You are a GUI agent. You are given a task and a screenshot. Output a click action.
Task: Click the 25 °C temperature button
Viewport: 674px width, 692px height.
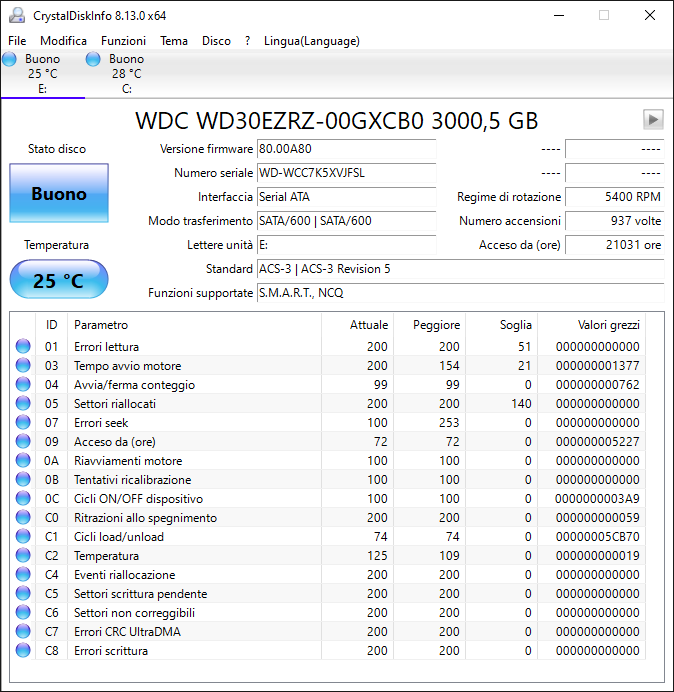click(59, 279)
